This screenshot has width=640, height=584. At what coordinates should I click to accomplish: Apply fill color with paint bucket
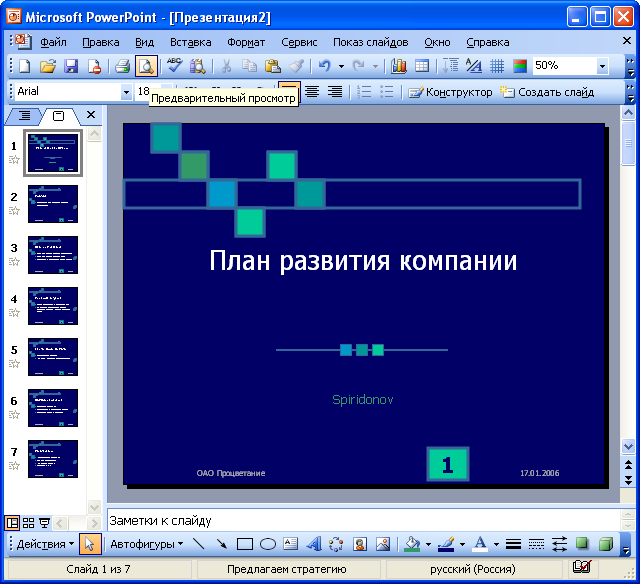(412, 544)
